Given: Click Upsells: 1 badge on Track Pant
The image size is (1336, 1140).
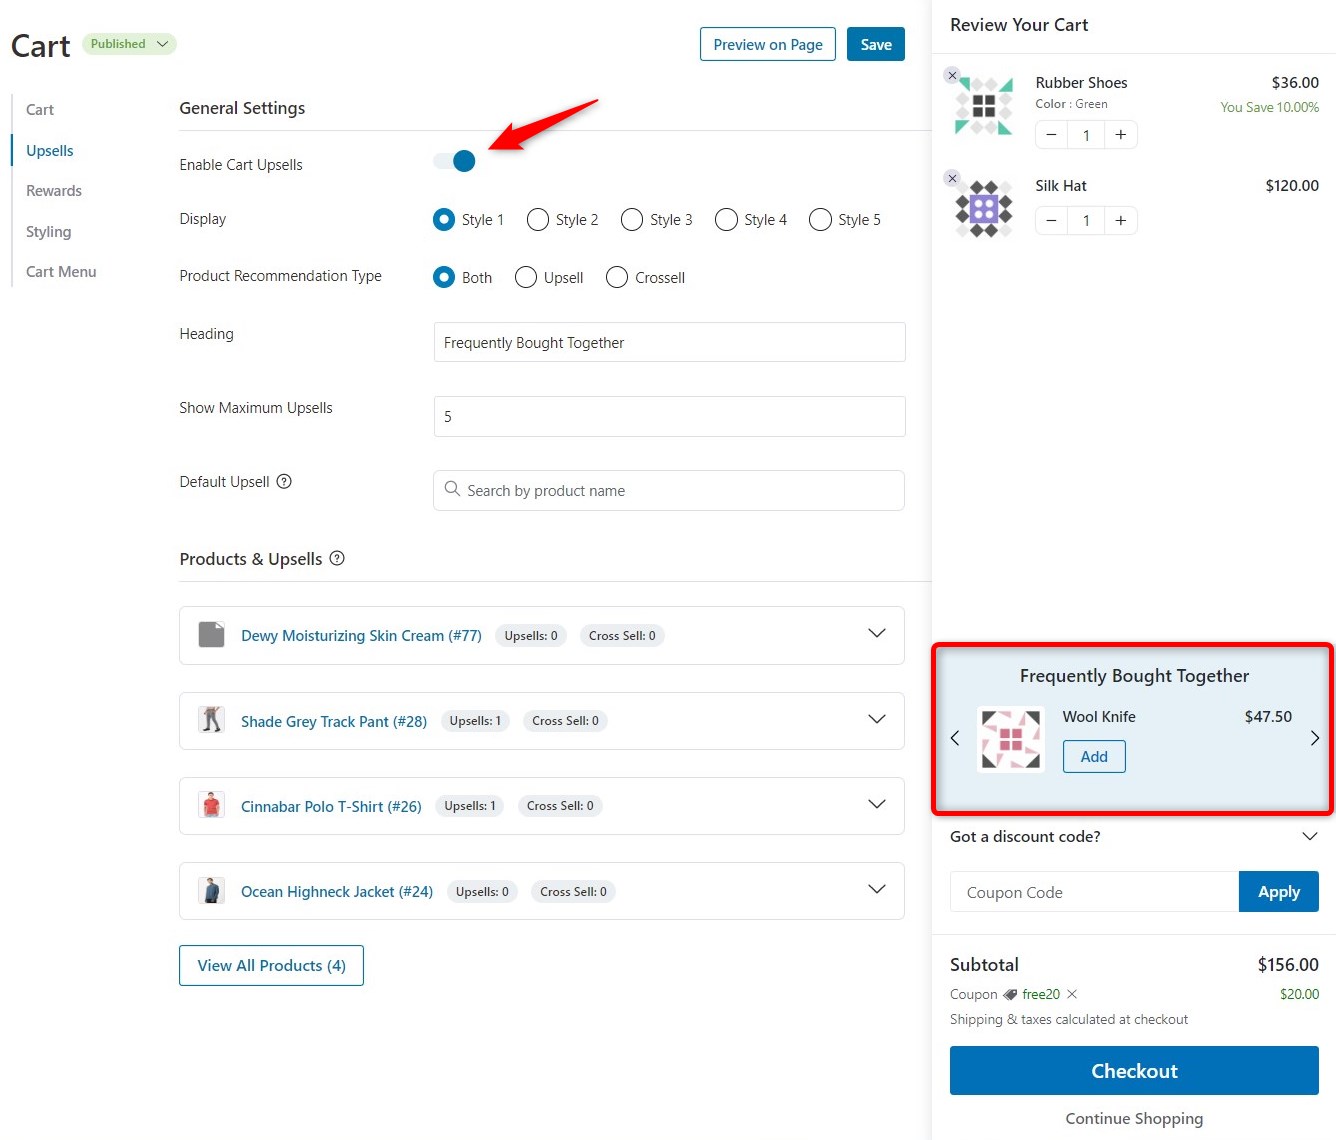Looking at the screenshot, I should pos(475,721).
